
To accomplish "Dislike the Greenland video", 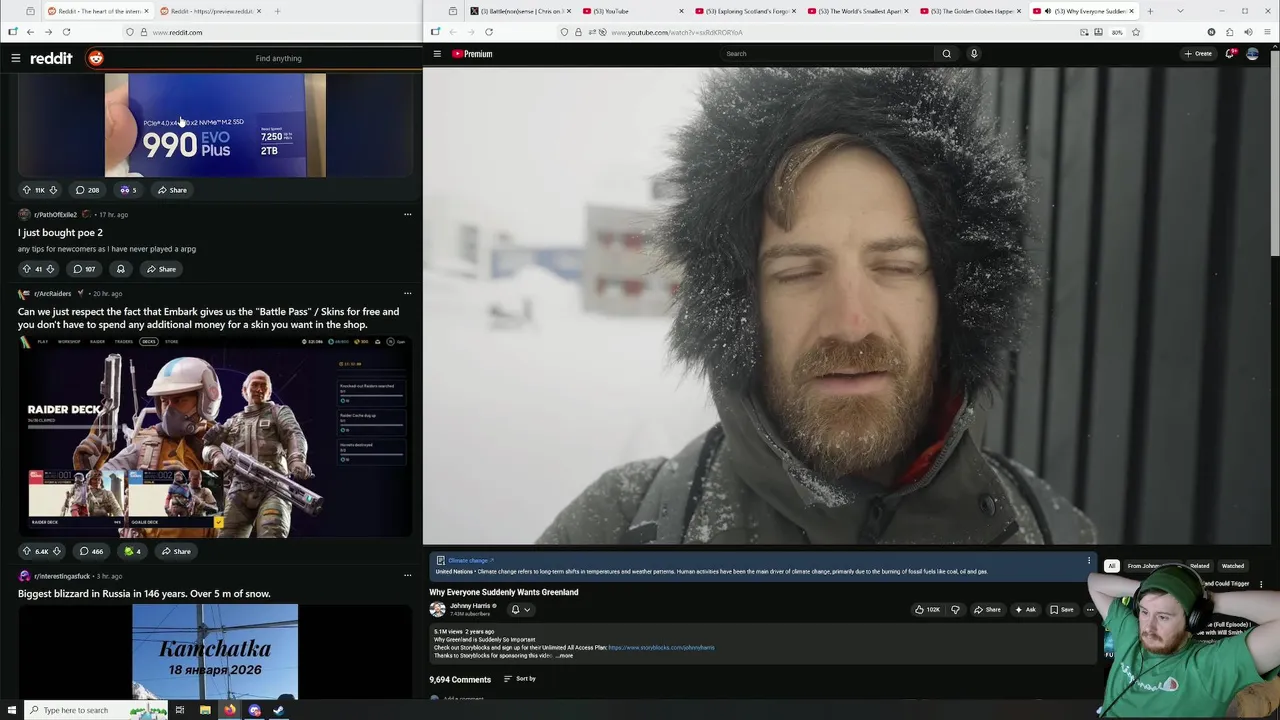I will coord(955,610).
